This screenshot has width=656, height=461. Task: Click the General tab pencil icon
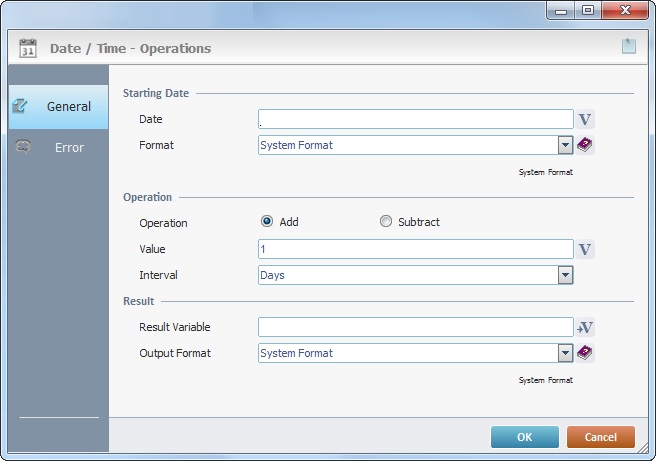[x=20, y=106]
